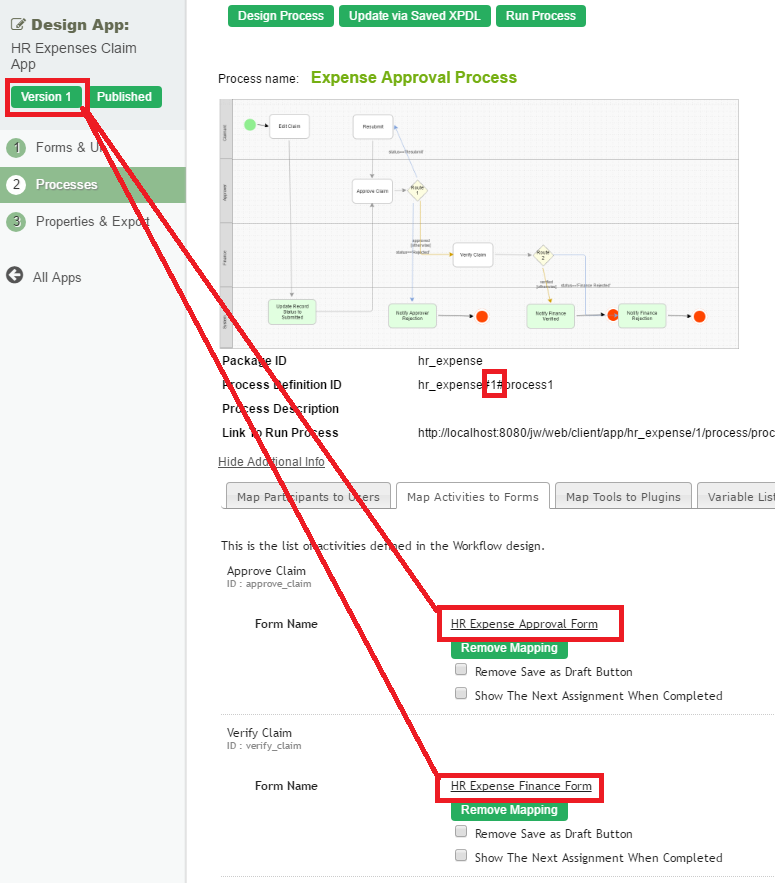This screenshot has height=883, width=775.
Task: Check Show Next Assignment for Verify Claim
Action: [461, 856]
